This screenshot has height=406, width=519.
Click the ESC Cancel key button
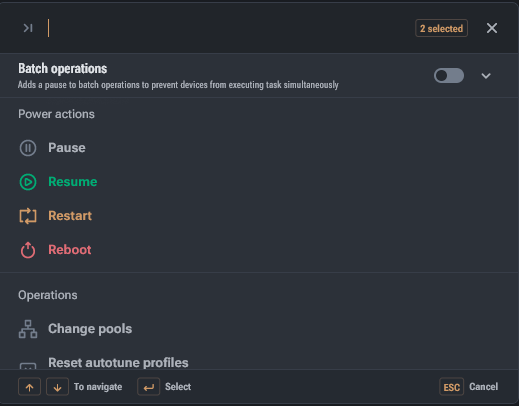(451, 387)
